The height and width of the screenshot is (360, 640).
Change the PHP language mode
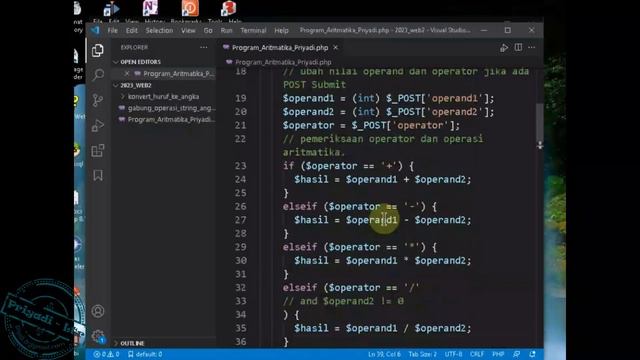coord(498,354)
